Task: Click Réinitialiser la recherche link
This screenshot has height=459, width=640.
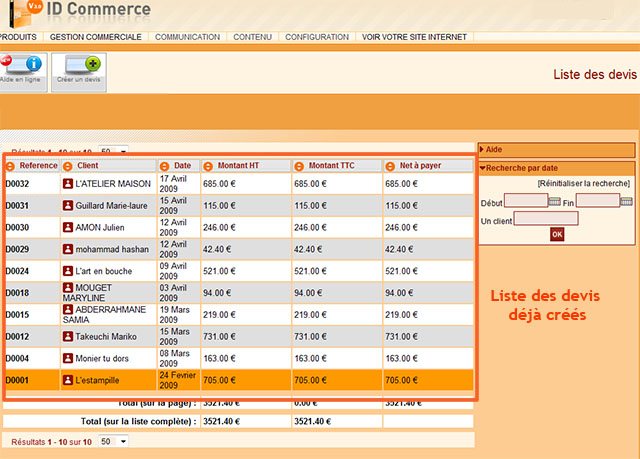Action: [584, 184]
